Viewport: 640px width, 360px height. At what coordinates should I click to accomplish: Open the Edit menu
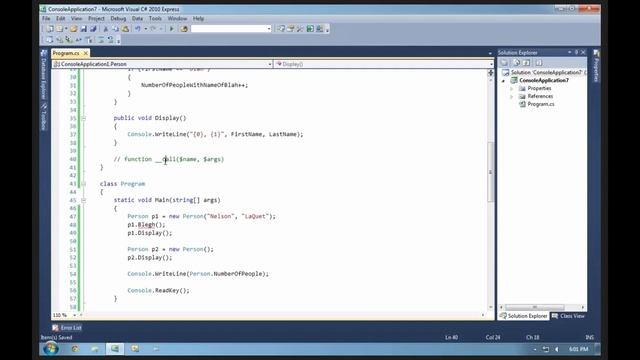[60, 19]
